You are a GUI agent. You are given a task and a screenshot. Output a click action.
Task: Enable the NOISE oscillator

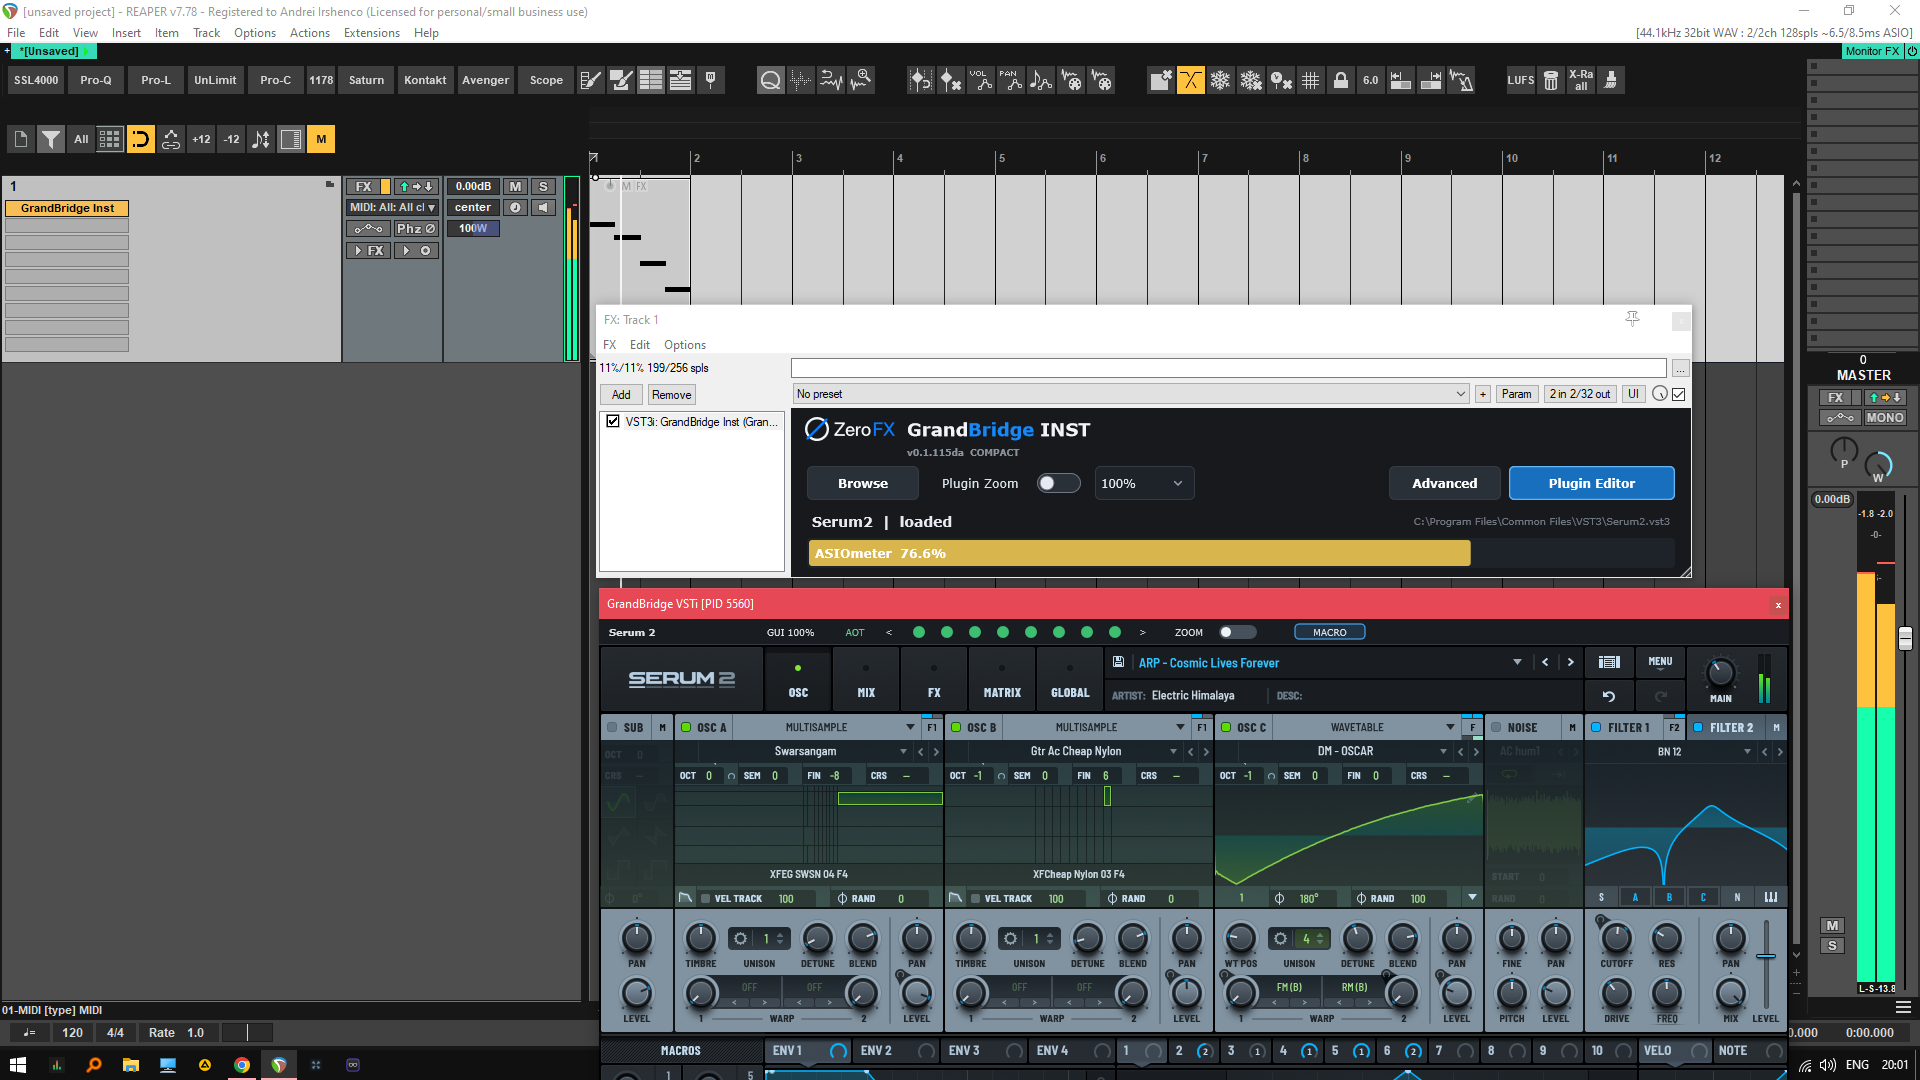1496,727
